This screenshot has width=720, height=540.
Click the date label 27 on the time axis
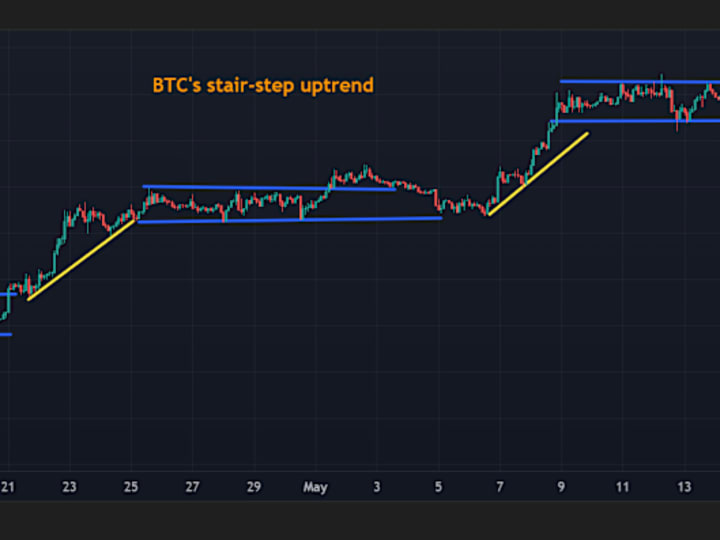tap(192, 487)
